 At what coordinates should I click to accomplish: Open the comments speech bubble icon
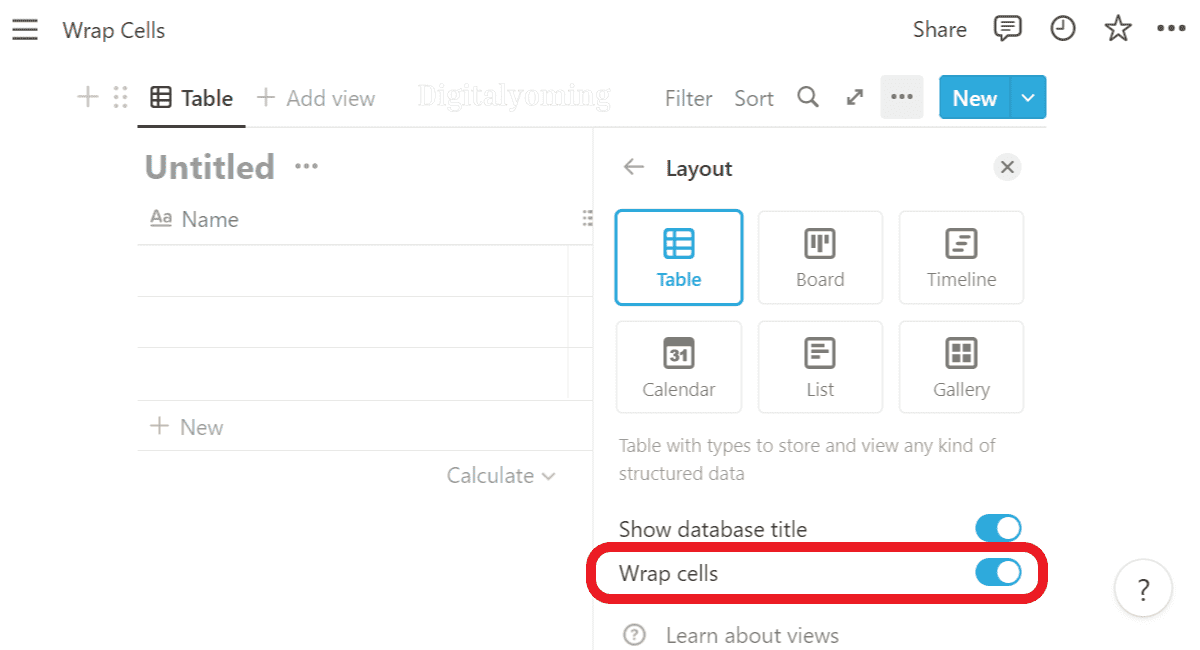click(1007, 29)
